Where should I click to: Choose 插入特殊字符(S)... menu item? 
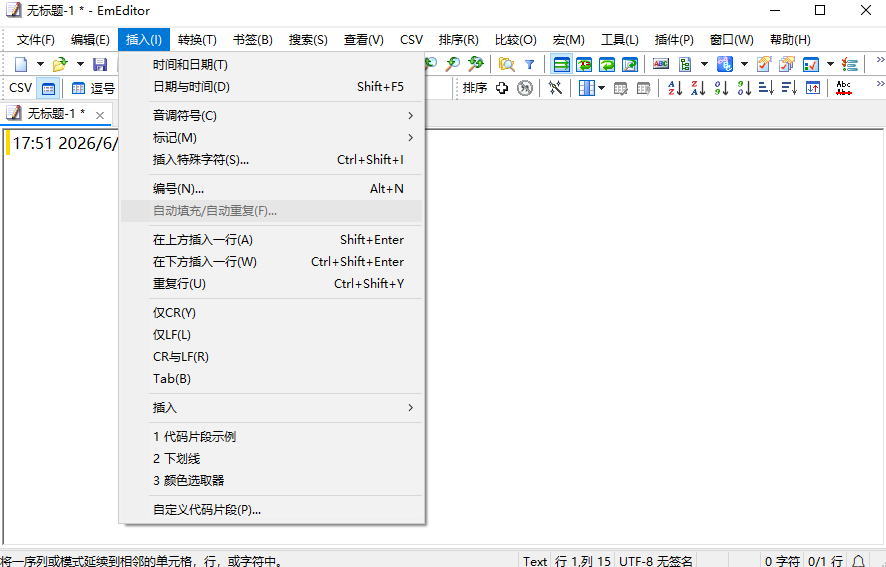[271, 160]
